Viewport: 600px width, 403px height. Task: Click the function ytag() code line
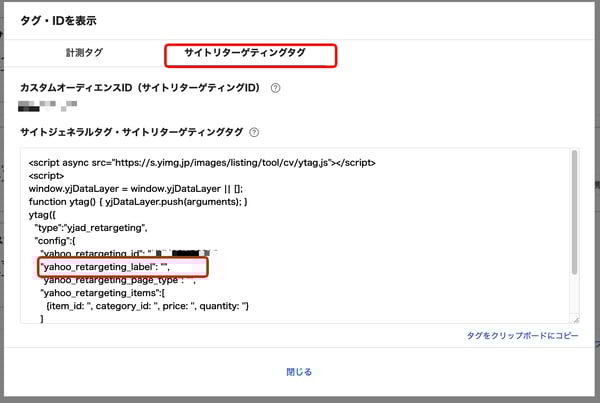coord(138,202)
